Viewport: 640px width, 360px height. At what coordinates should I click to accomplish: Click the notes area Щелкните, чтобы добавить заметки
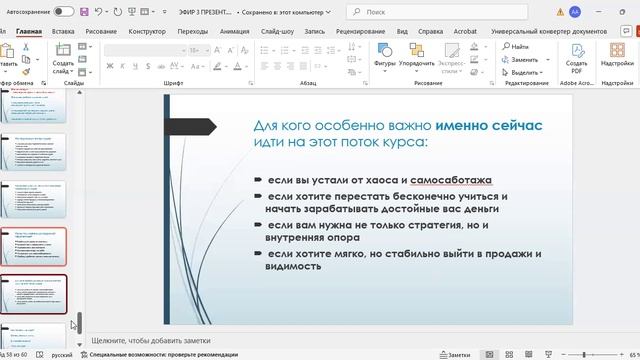[151, 340]
